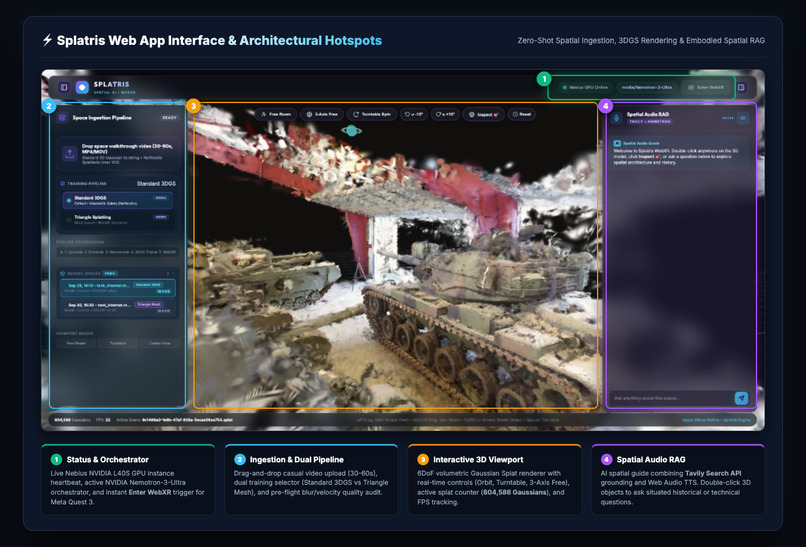Click the Training Pipeline header icon
This screenshot has width=806, height=547.
63,184
